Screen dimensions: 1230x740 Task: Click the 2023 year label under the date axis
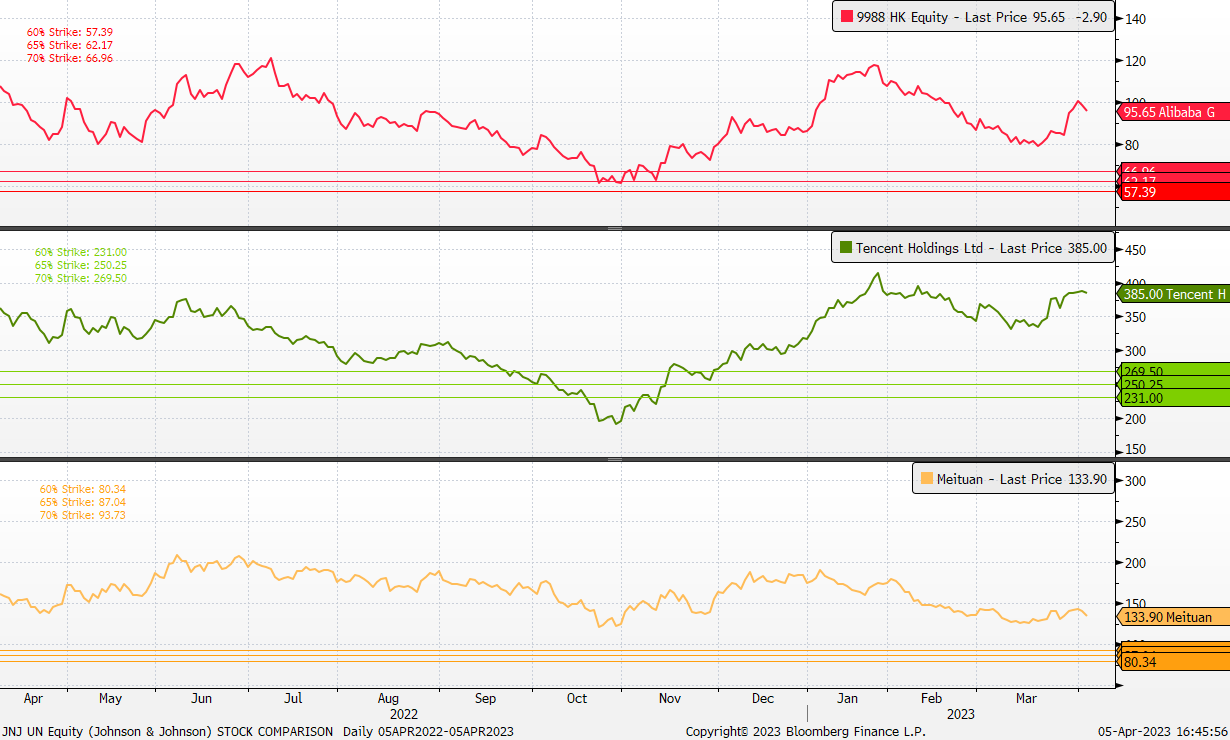pos(961,714)
